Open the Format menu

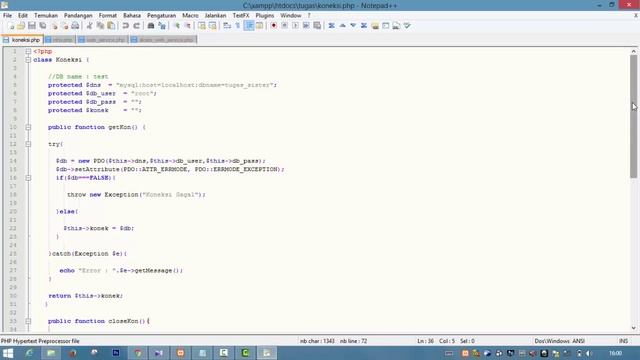pyautogui.click(x=108, y=16)
